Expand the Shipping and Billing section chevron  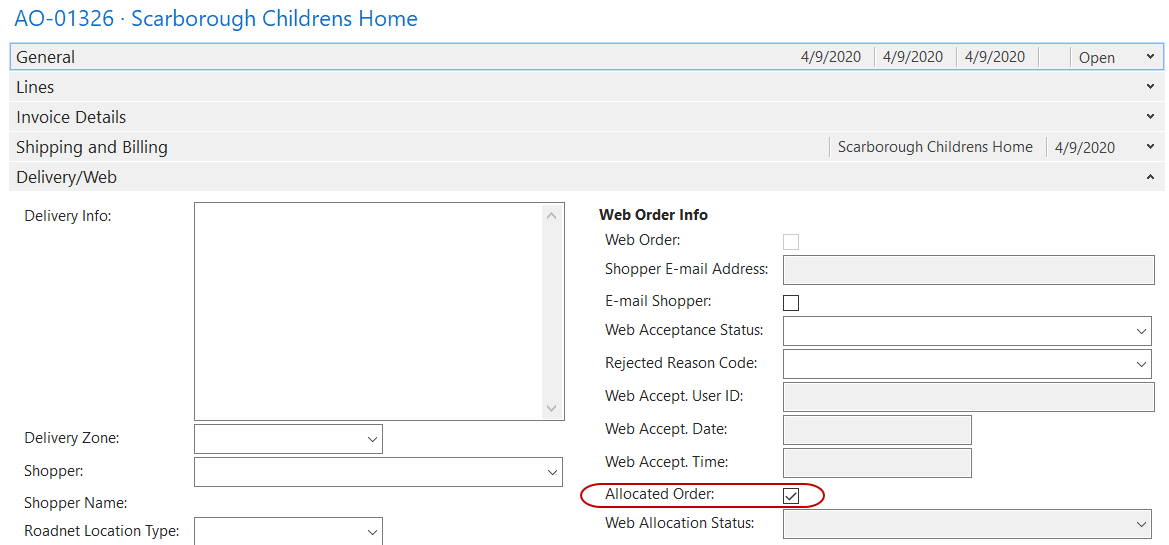[1150, 147]
